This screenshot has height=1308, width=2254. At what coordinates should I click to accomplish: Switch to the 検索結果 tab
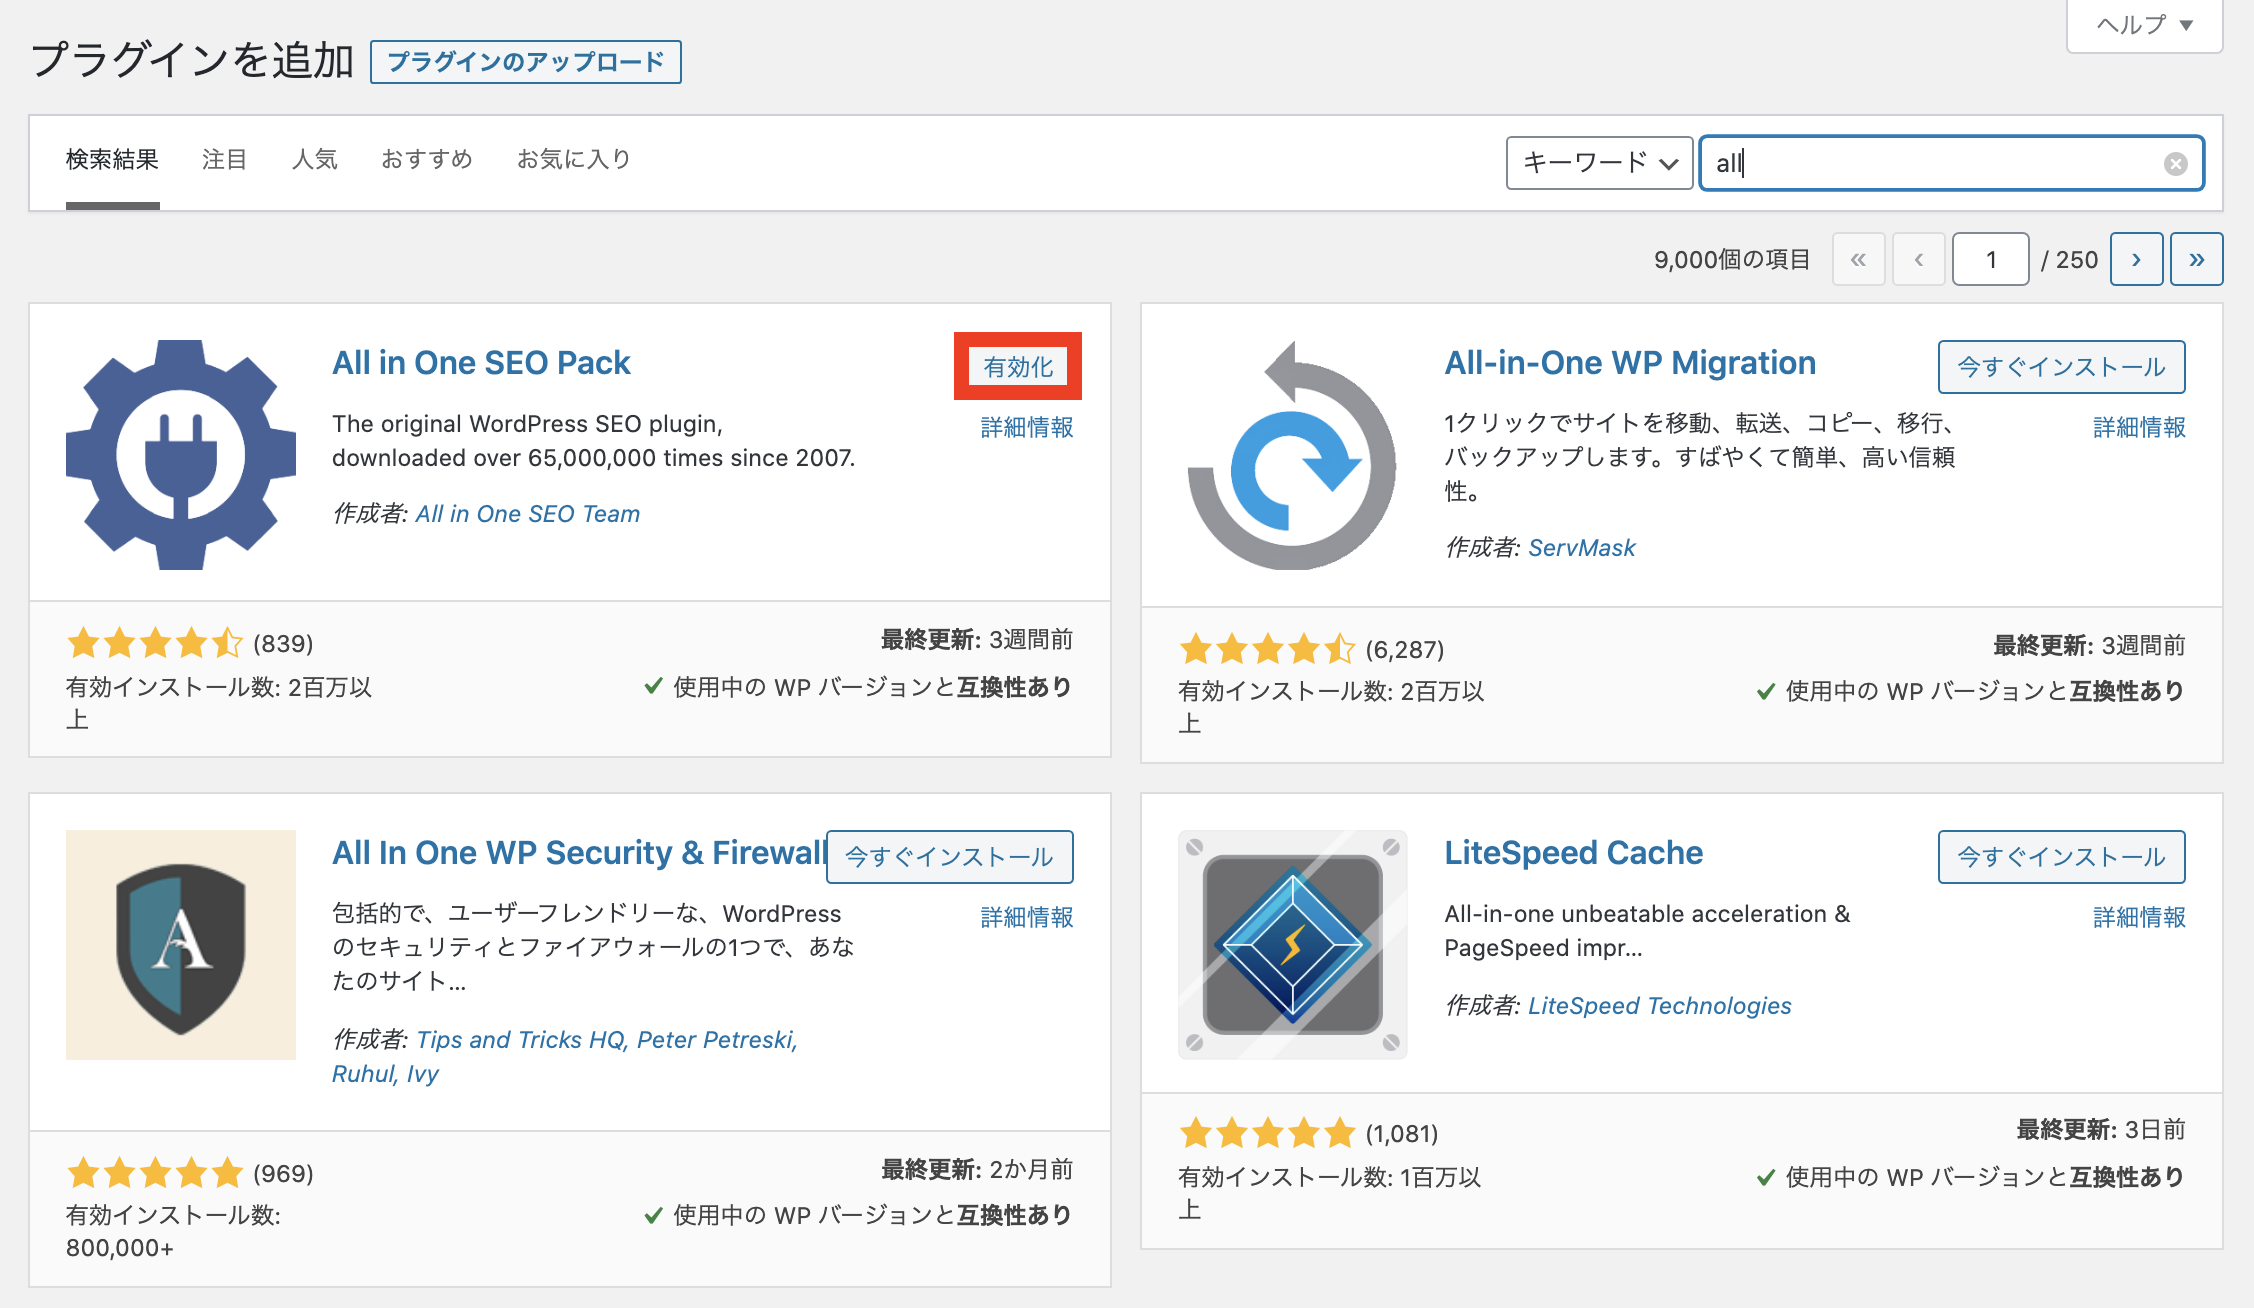pyautogui.click(x=112, y=160)
